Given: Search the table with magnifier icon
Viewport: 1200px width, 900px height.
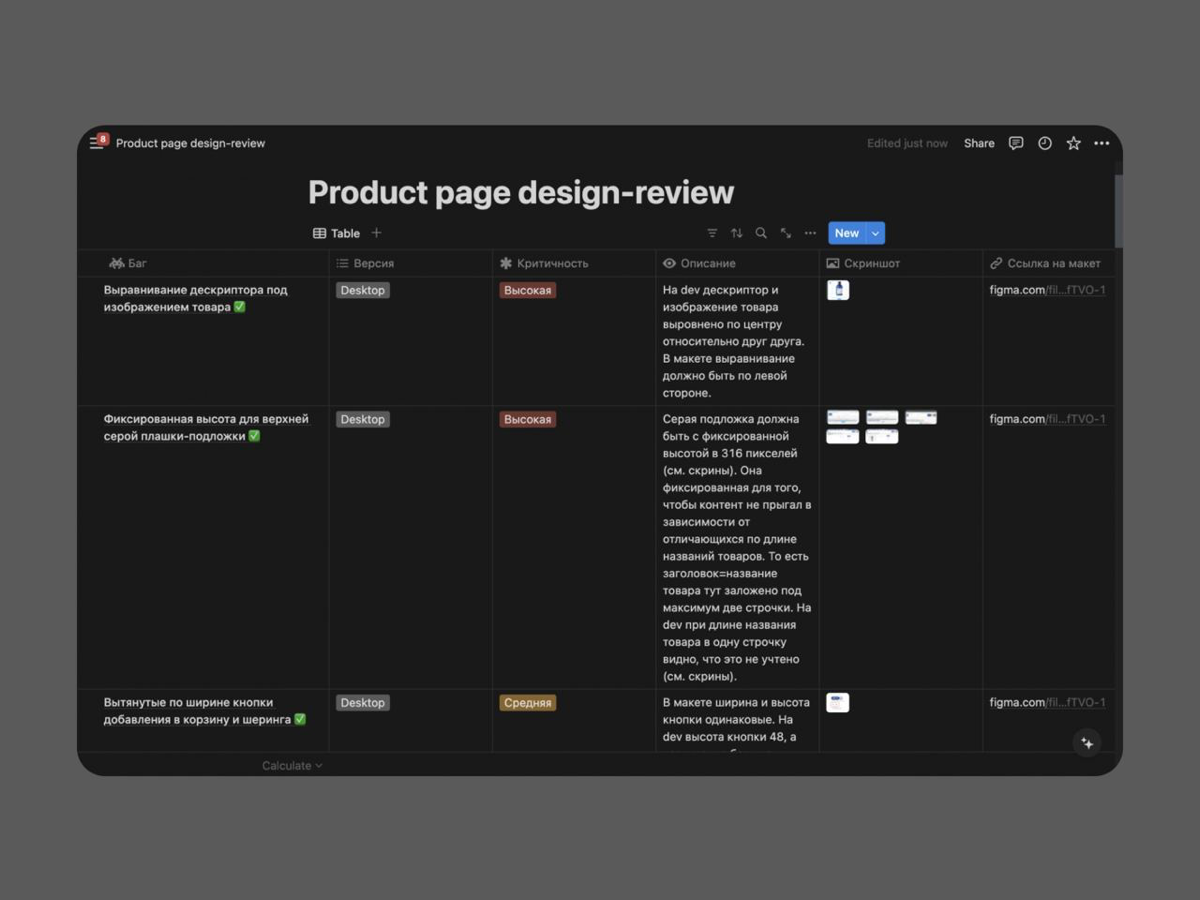Looking at the screenshot, I should click(761, 233).
